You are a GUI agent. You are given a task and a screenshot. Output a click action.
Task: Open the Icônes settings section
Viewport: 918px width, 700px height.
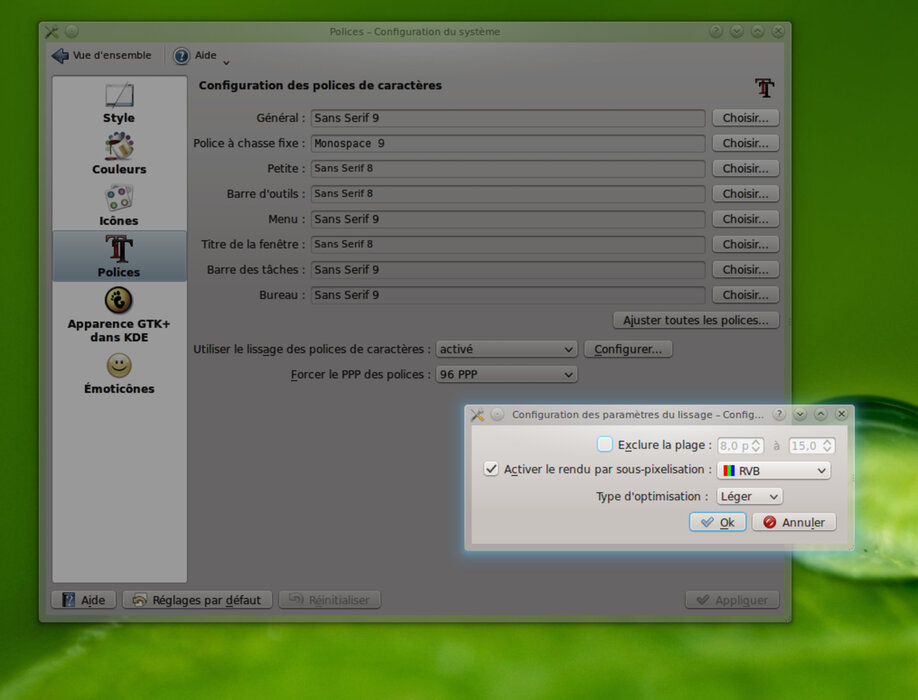[119, 205]
